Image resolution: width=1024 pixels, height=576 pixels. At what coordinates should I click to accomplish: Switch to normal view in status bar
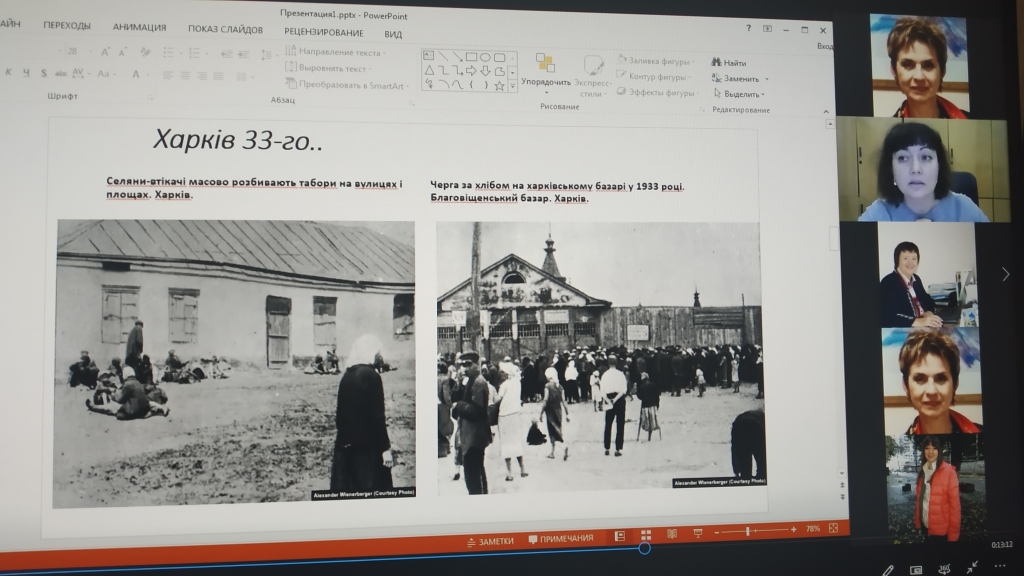coord(620,536)
